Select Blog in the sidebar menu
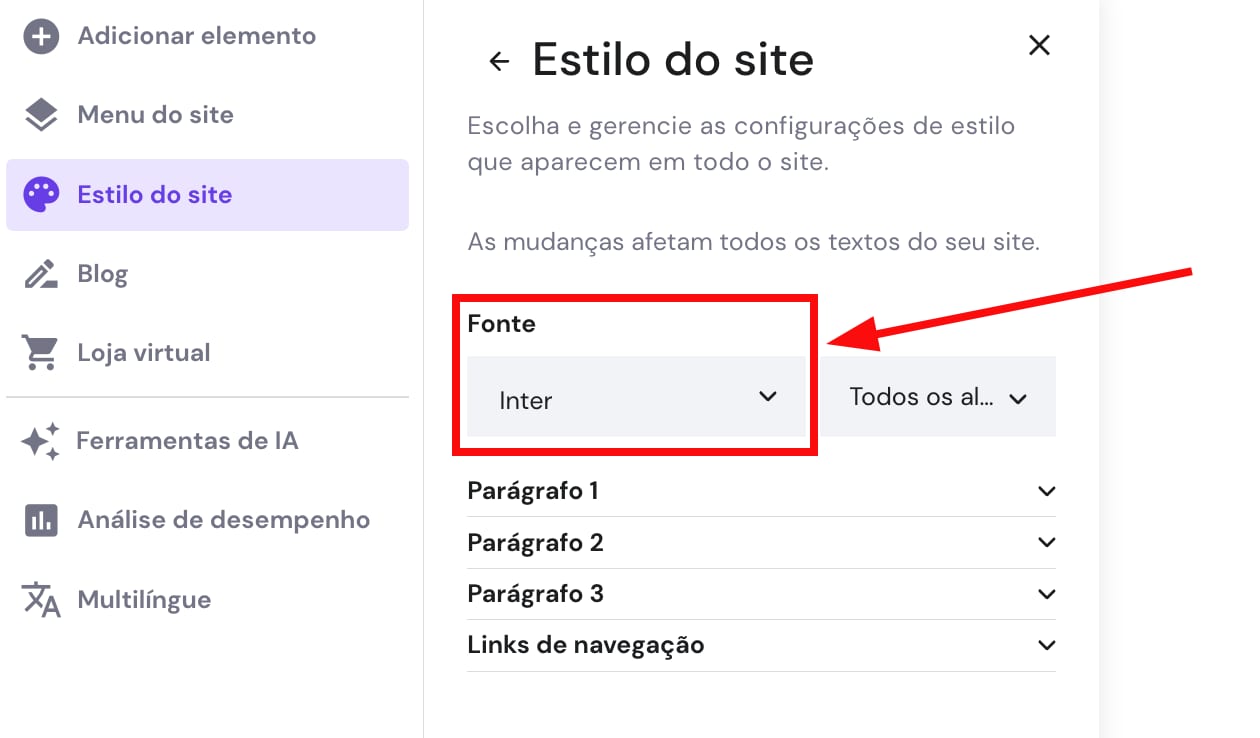Viewport: 1260px width, 738px height. (103, 272)
